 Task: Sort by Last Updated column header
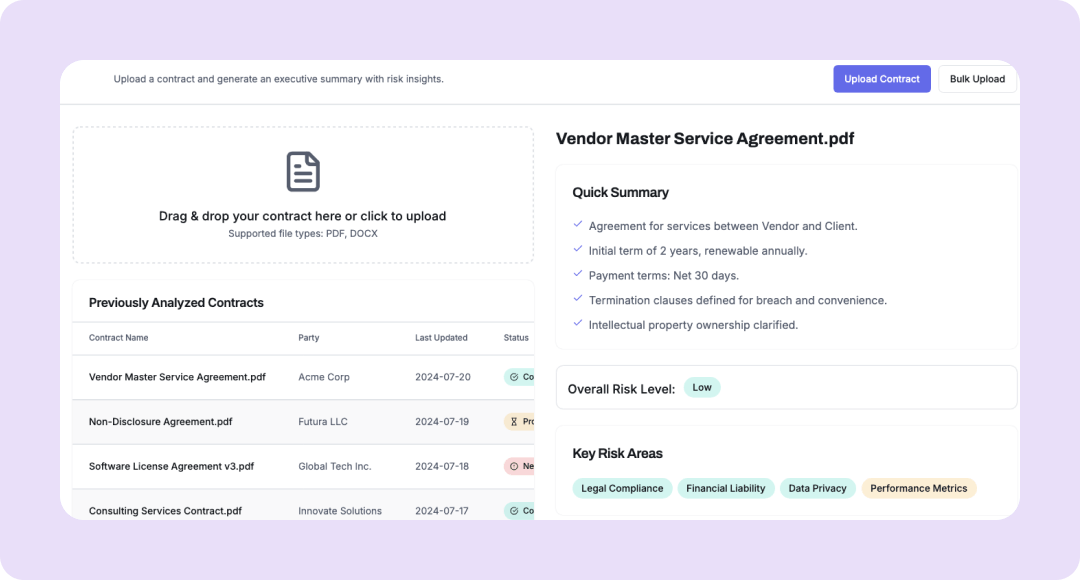pyautogui.click(x=441, y=338)
